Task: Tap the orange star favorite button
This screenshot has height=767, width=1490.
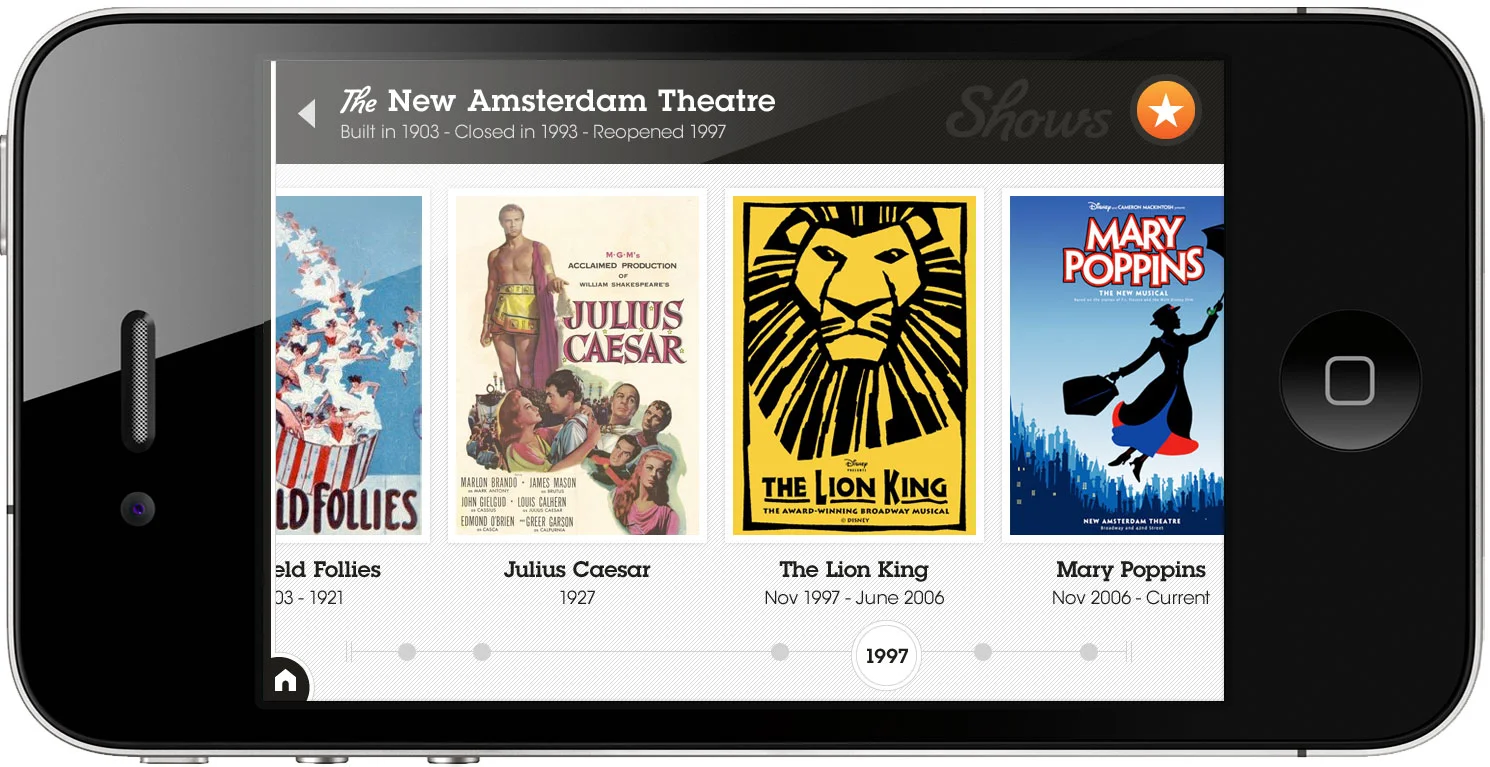Action: (1165, 110)
